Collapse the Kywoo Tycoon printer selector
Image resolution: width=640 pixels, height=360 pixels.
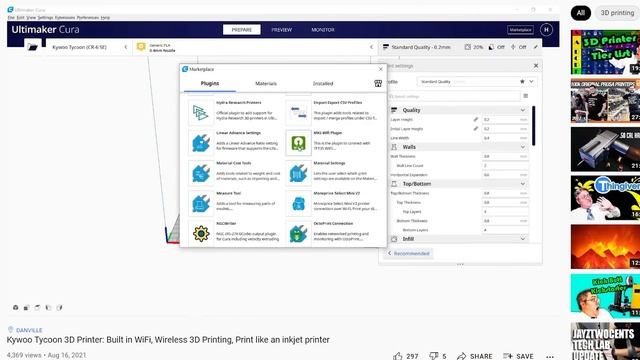click(126, 47)
